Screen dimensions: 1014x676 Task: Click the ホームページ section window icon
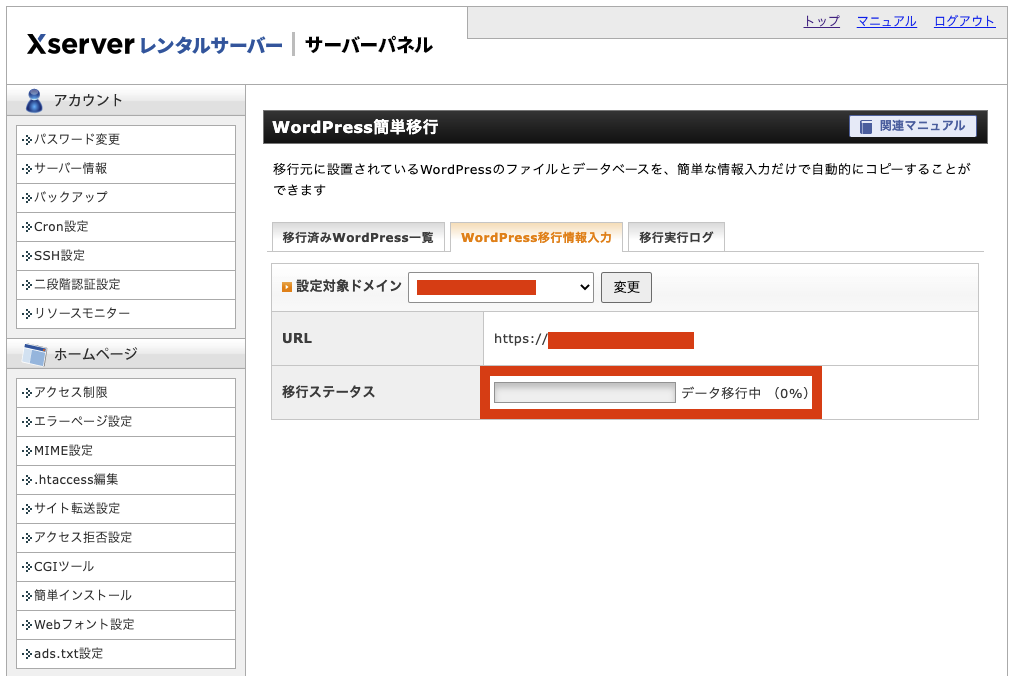(35, 354)
